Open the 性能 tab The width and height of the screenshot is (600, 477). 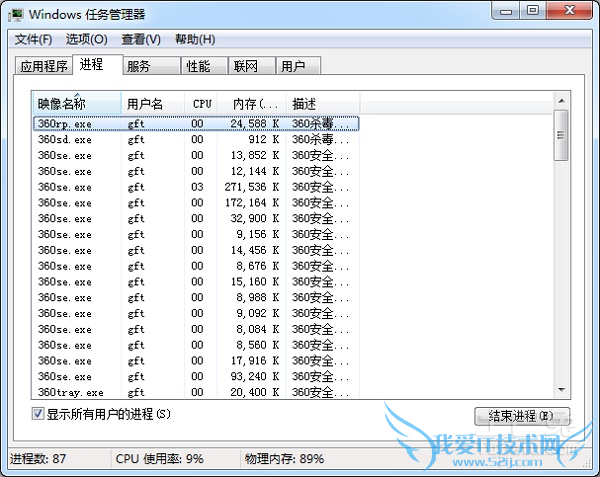205,66
